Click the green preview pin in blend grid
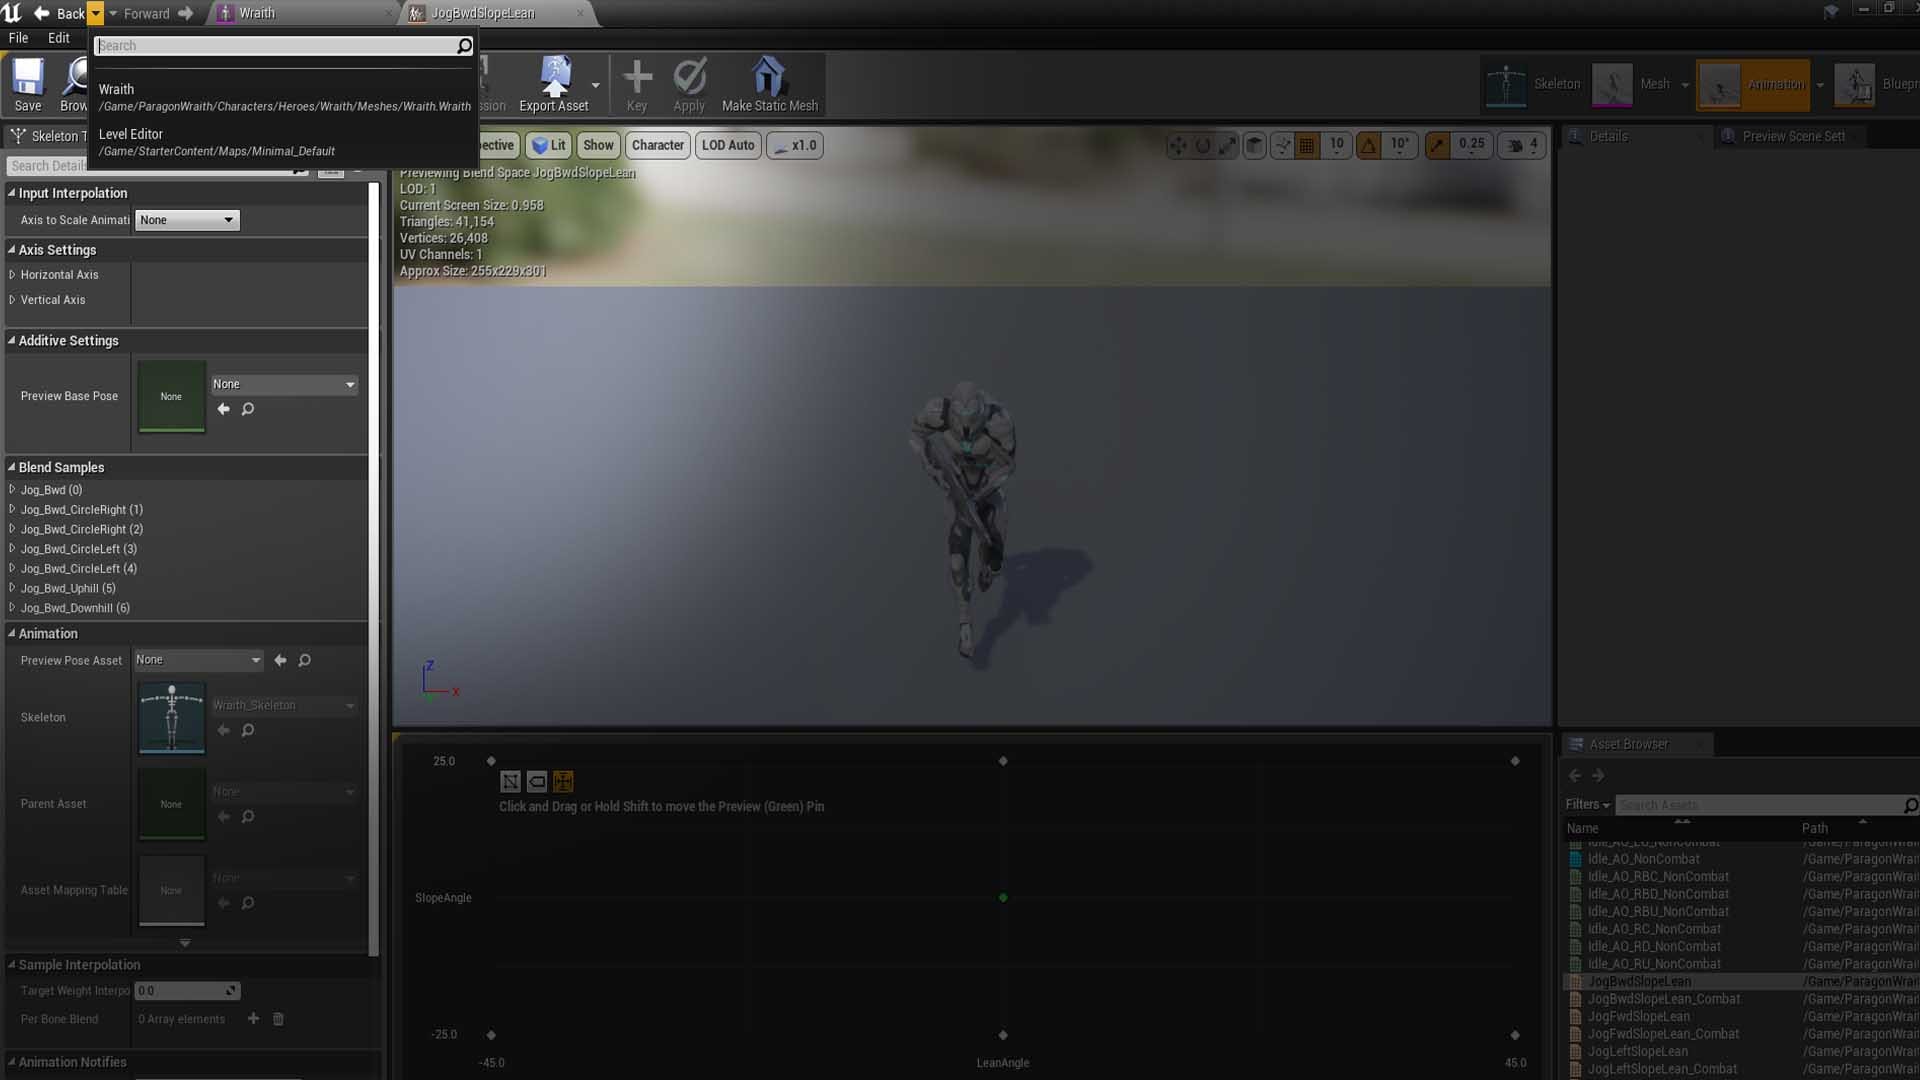Image resolution: width=1920 pixels, height=1080 pixels. click(x=1003, y=898)
